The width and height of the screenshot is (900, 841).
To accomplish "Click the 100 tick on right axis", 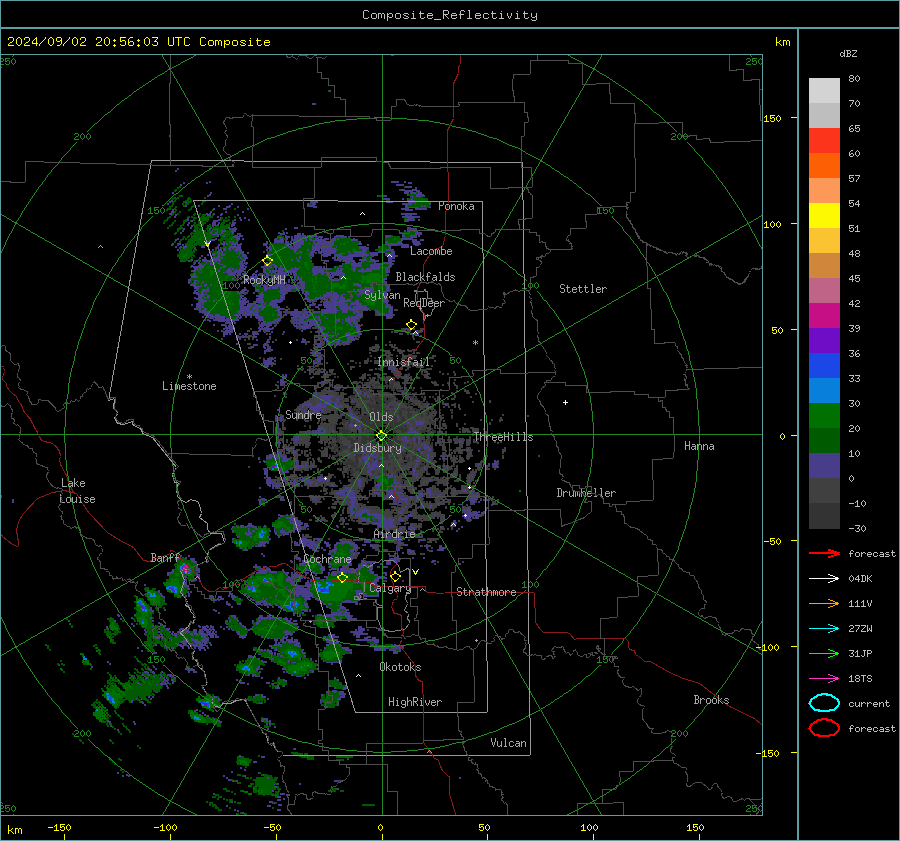I will (772, 224).
